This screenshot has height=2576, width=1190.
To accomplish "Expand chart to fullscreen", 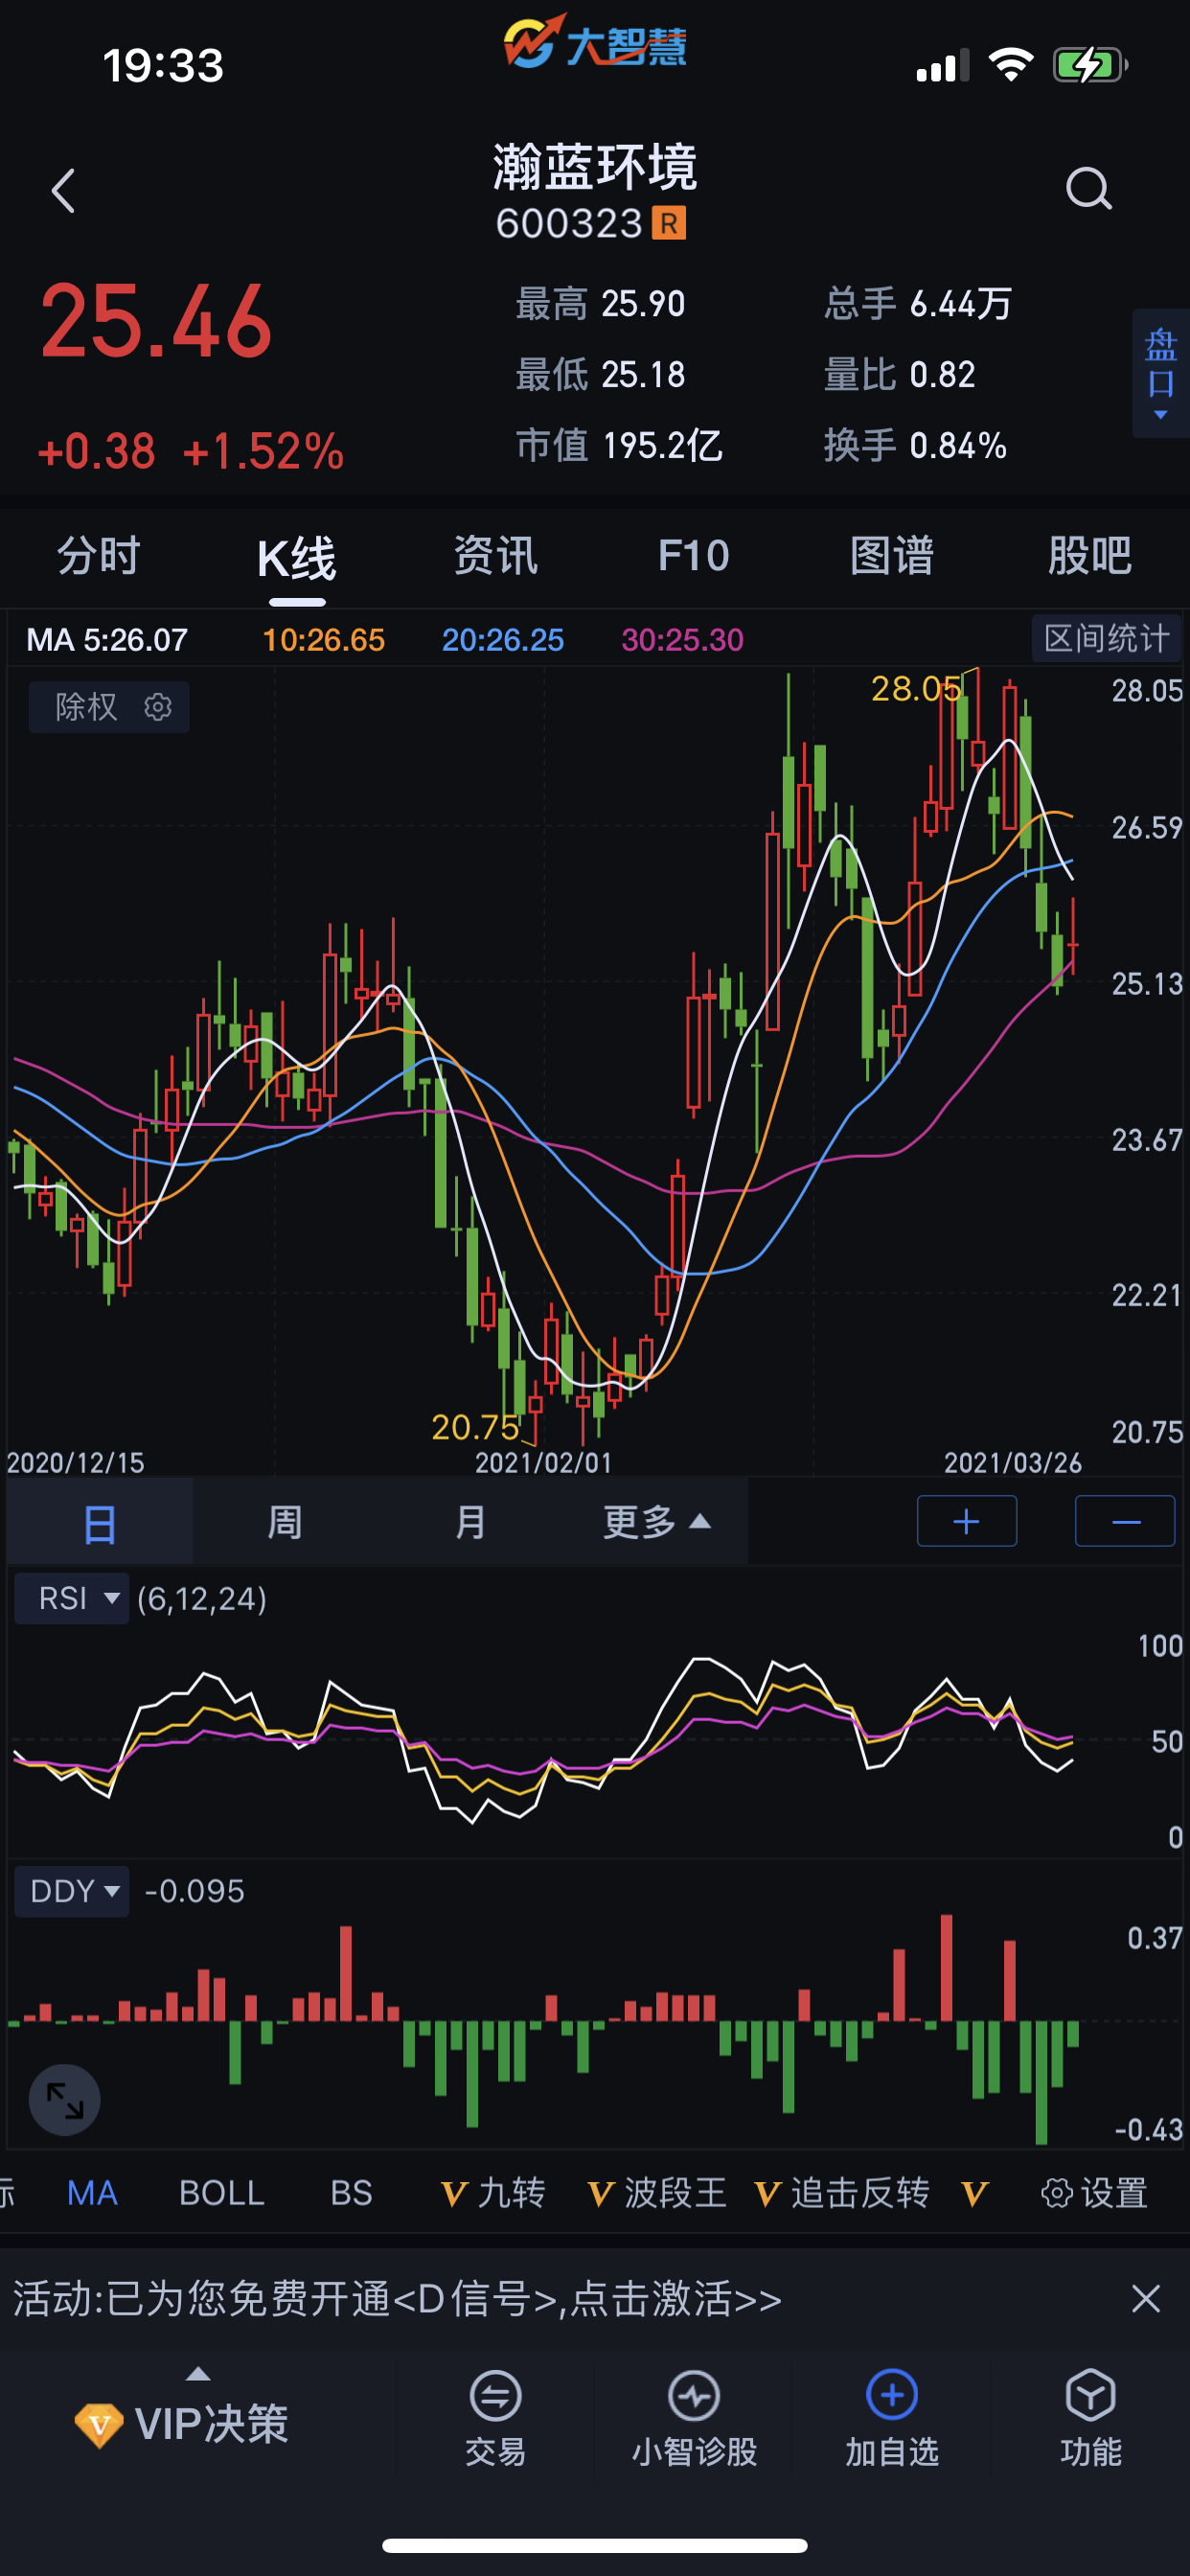I will pos(64,2100).
